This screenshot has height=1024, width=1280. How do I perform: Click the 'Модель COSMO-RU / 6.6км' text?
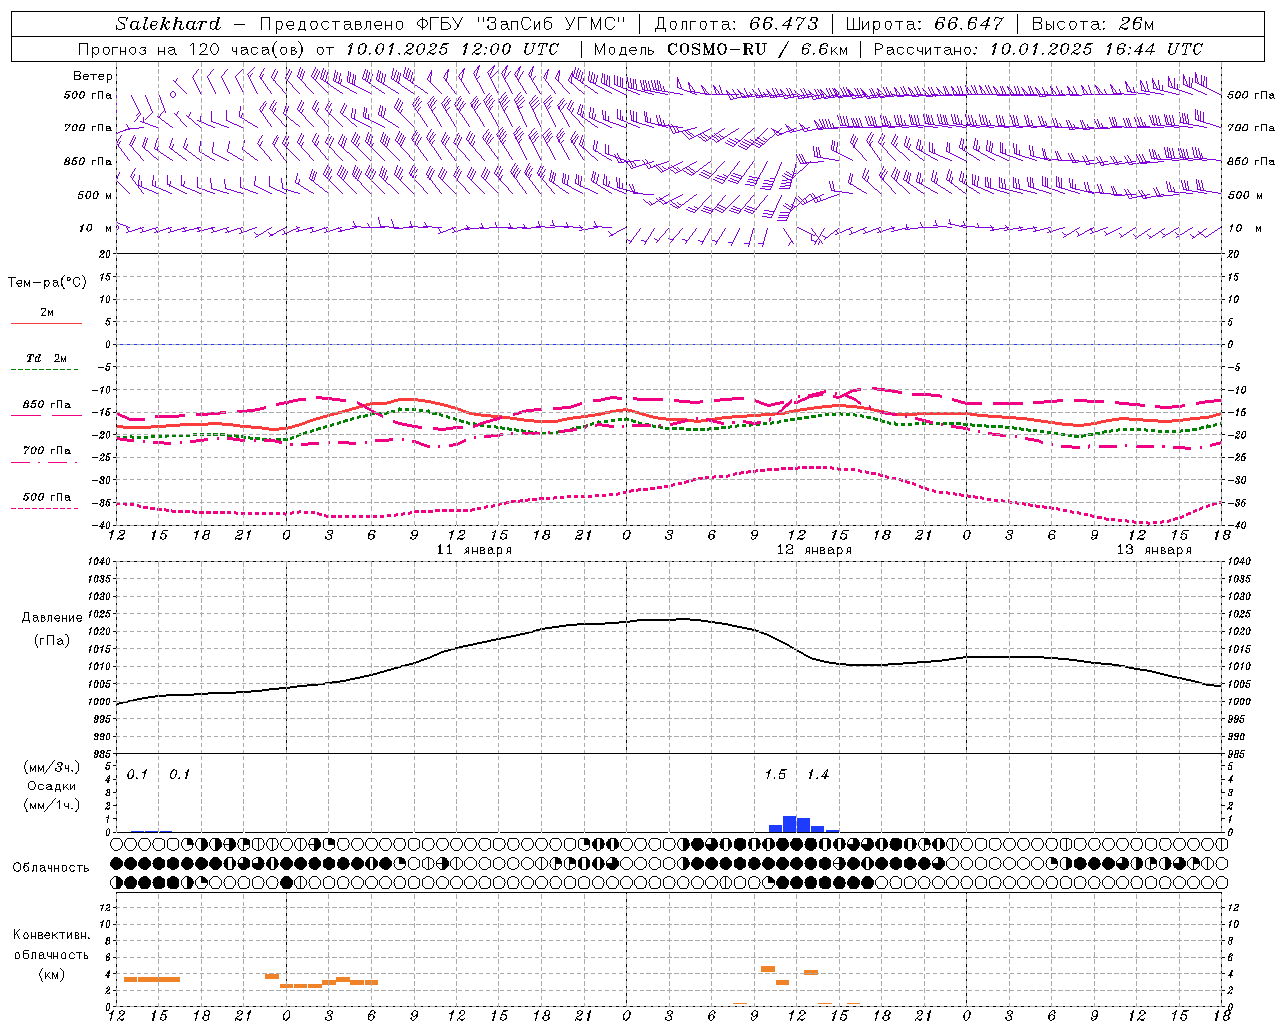tap(721, 49)
